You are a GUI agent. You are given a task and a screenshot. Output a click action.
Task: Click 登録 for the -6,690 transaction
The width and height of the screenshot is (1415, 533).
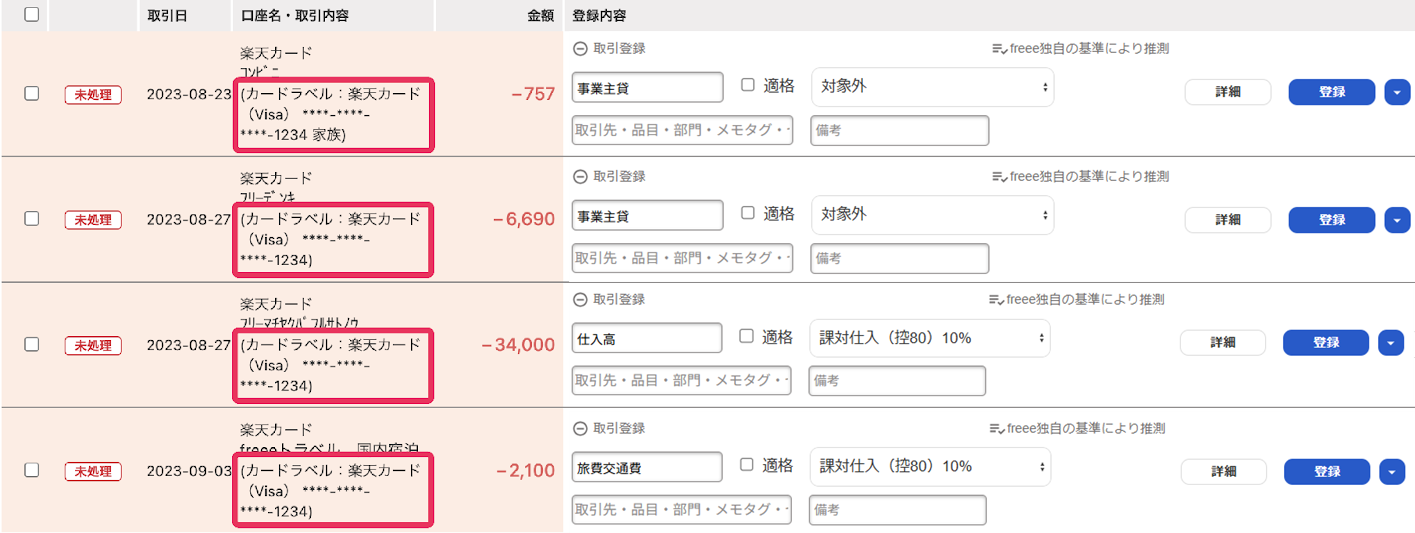coord(1332,220)
